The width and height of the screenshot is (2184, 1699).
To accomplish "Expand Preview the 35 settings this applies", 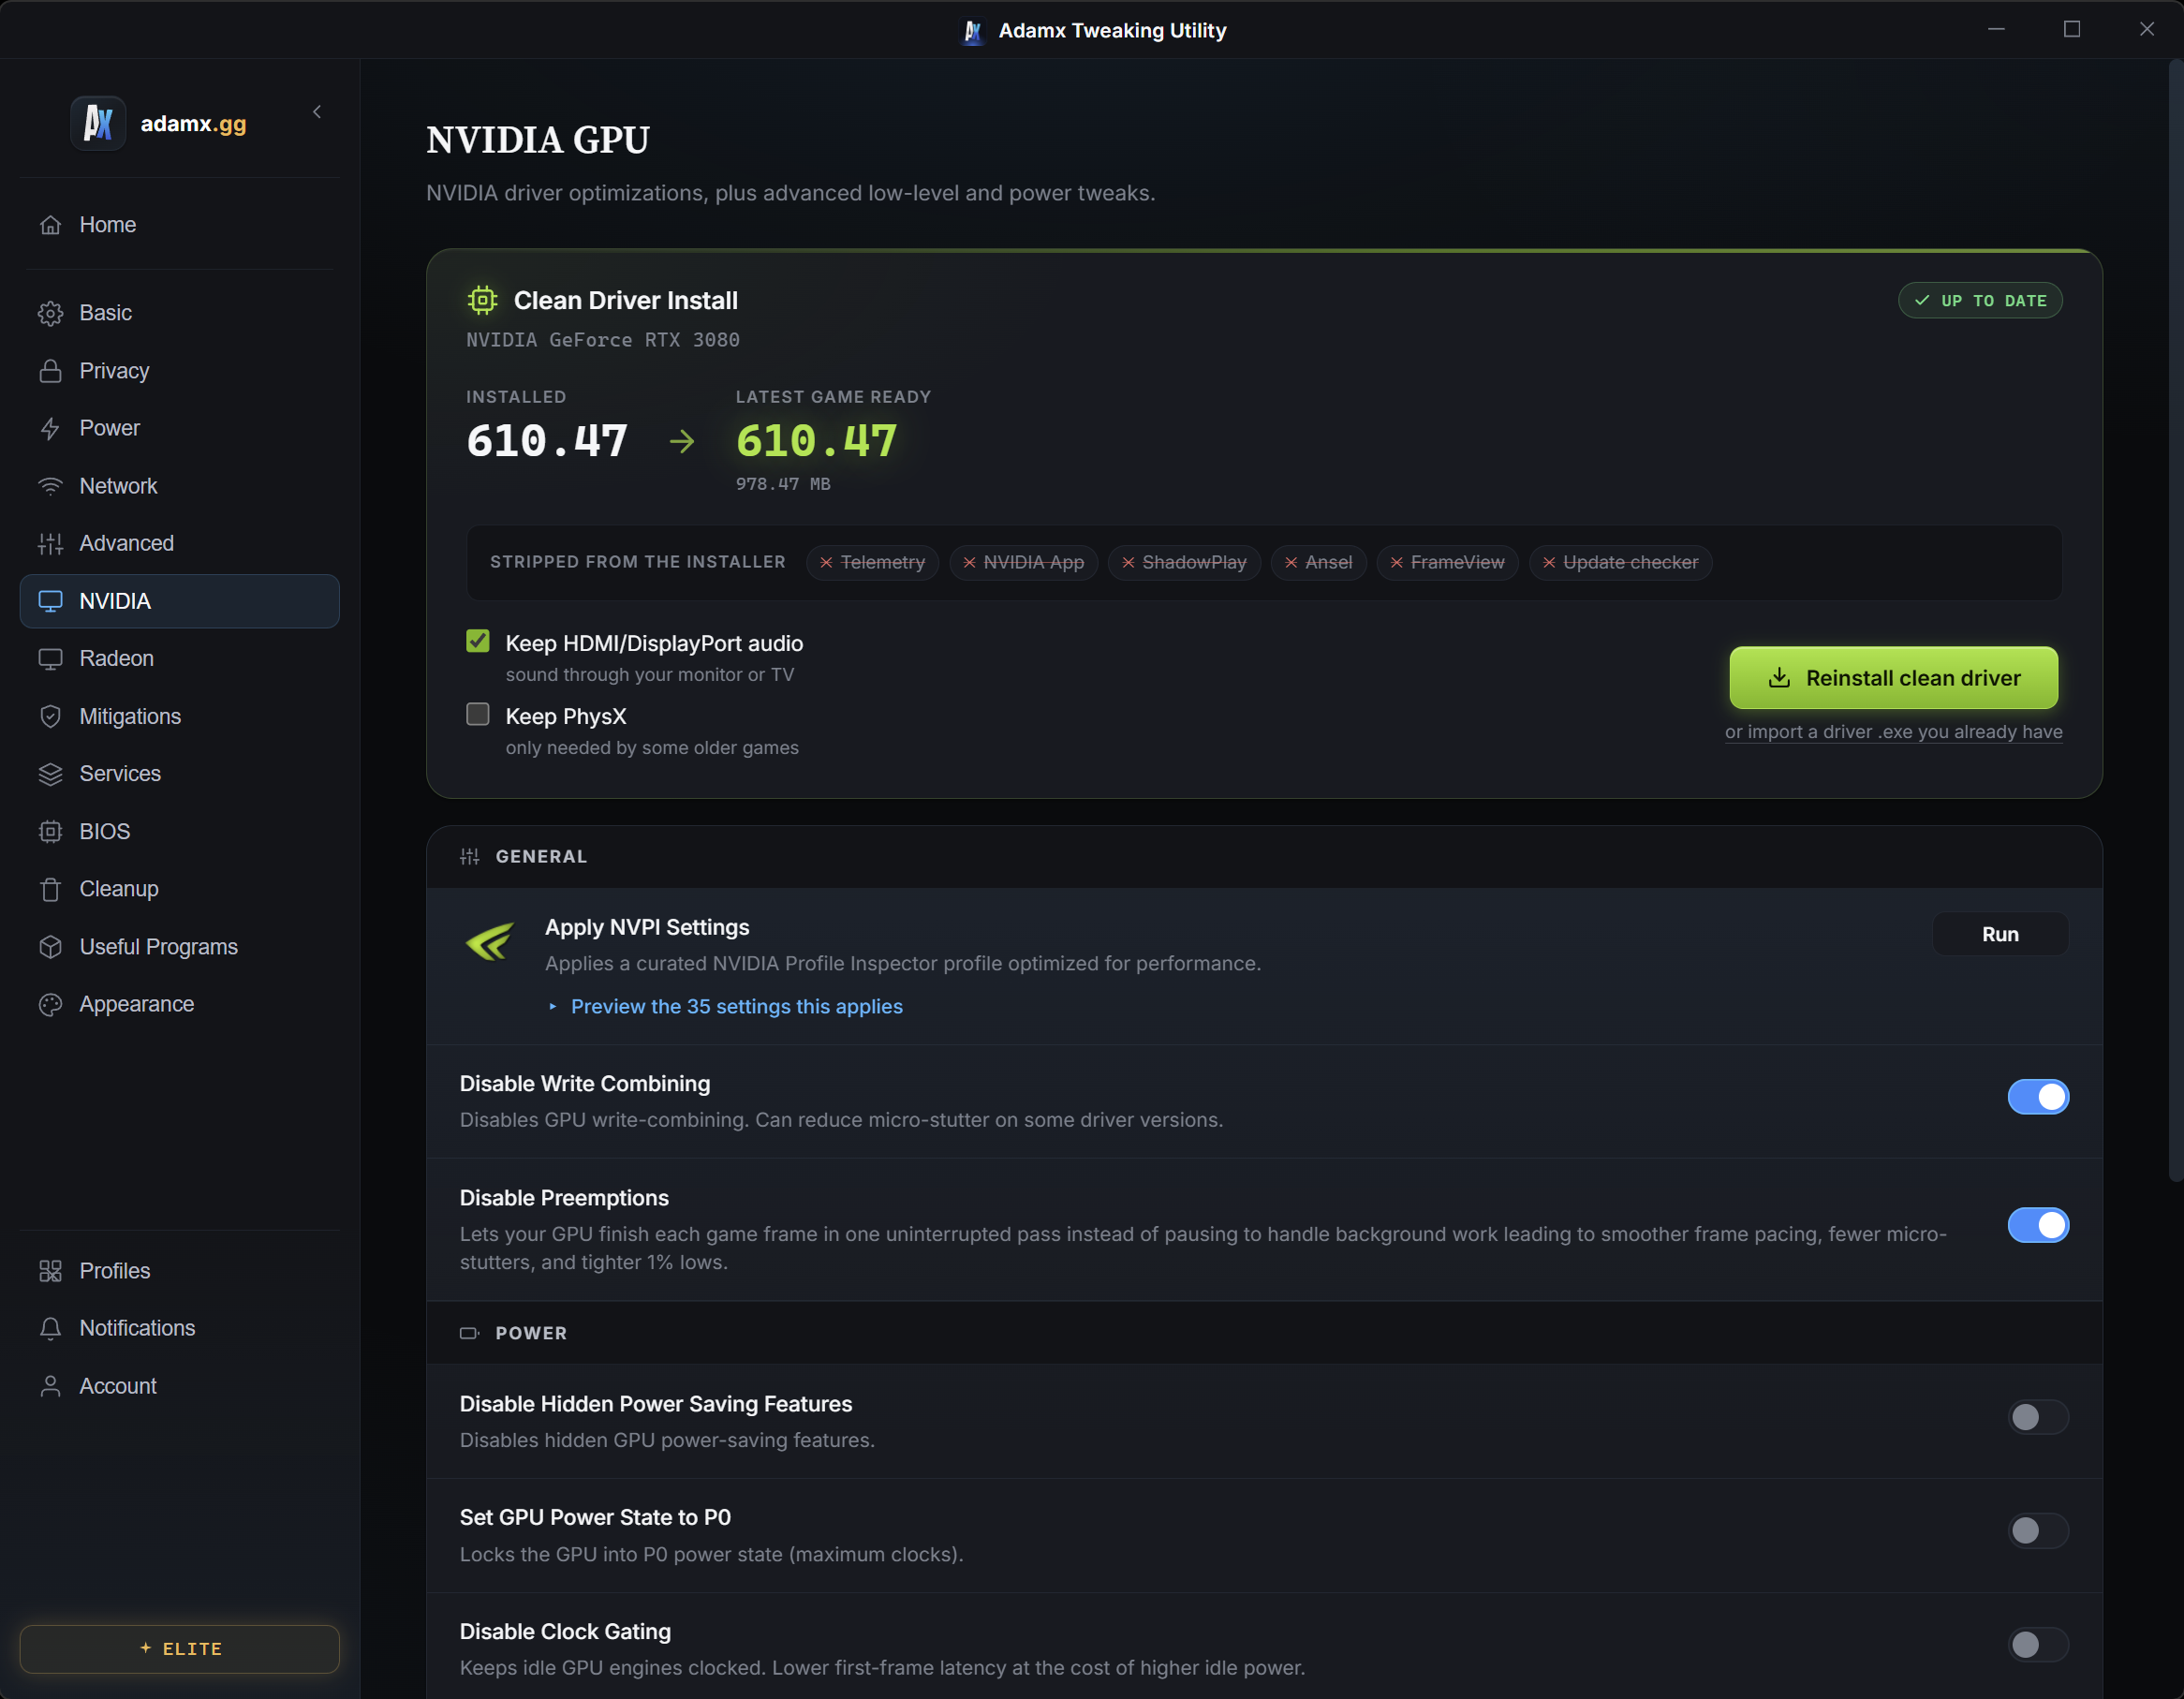I will 726,1007.
